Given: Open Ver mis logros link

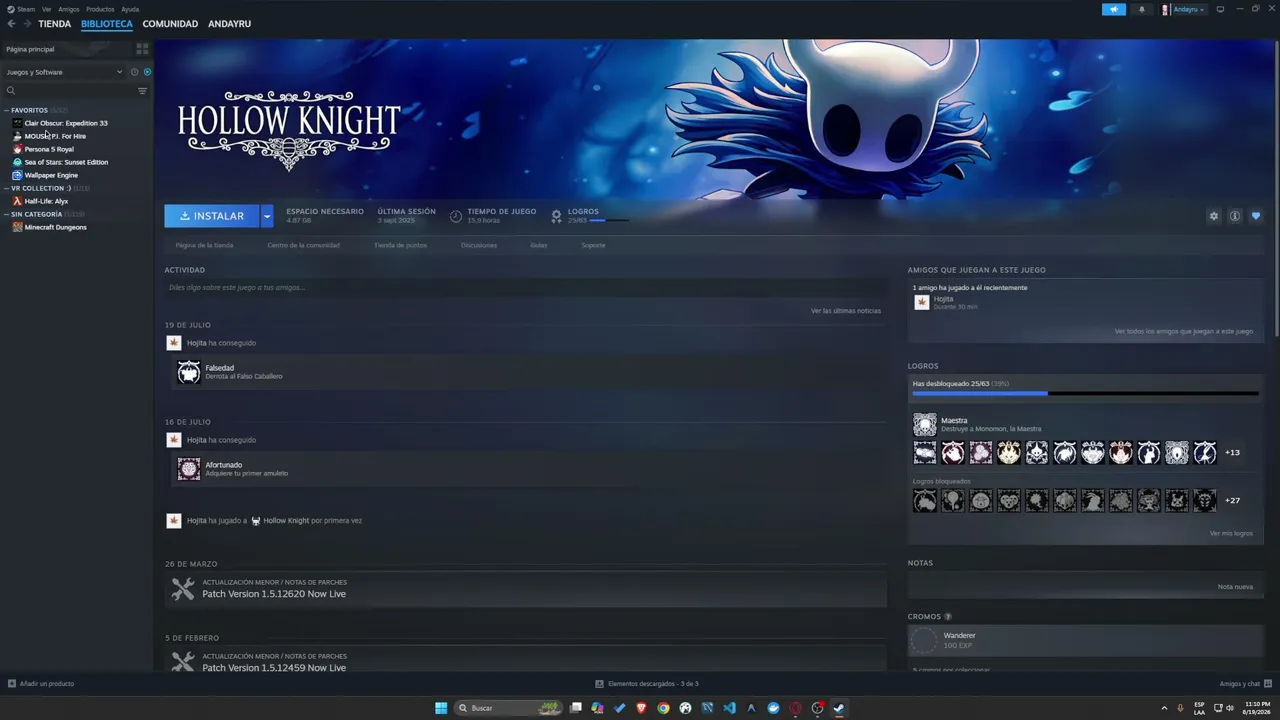Looking at the screenshot, I should [1231, 534].
